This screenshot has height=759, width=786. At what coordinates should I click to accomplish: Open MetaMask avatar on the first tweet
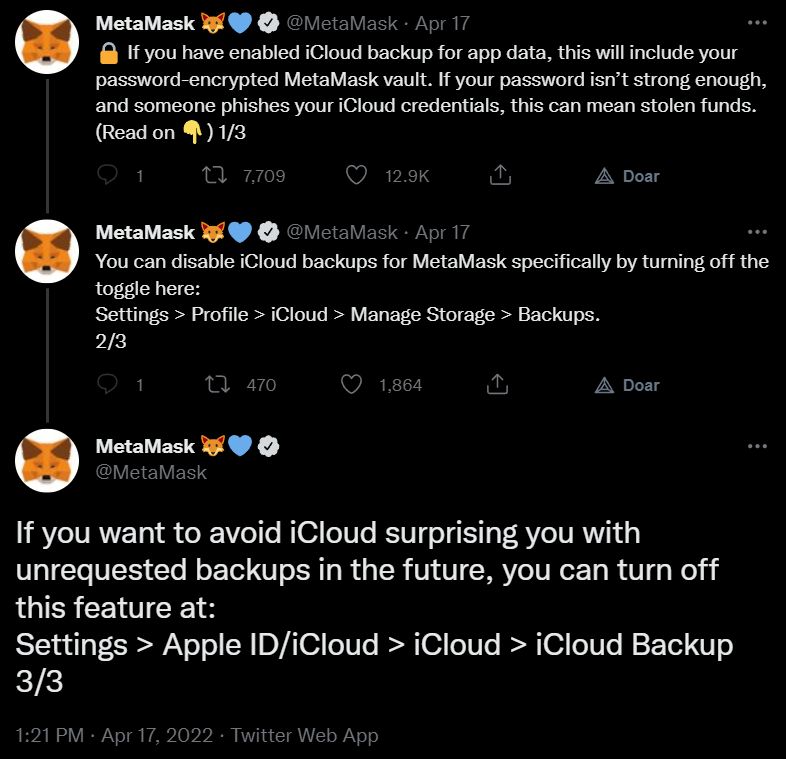click(x=47, y=42)
